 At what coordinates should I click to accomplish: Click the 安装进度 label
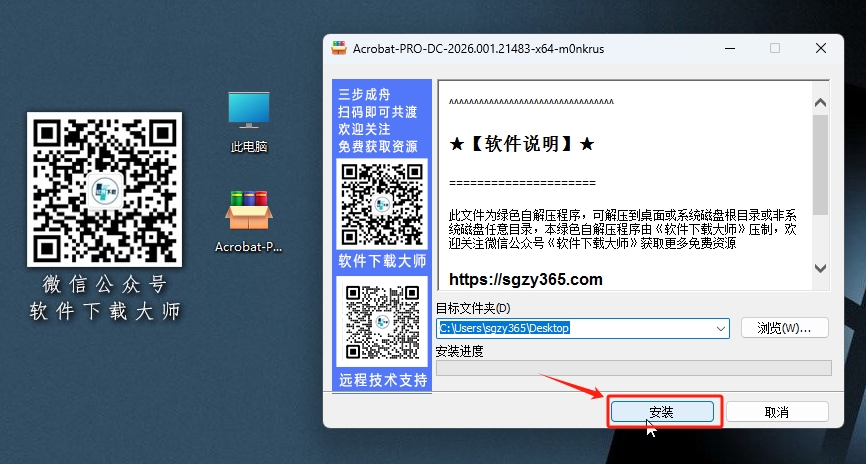point(460,351)
